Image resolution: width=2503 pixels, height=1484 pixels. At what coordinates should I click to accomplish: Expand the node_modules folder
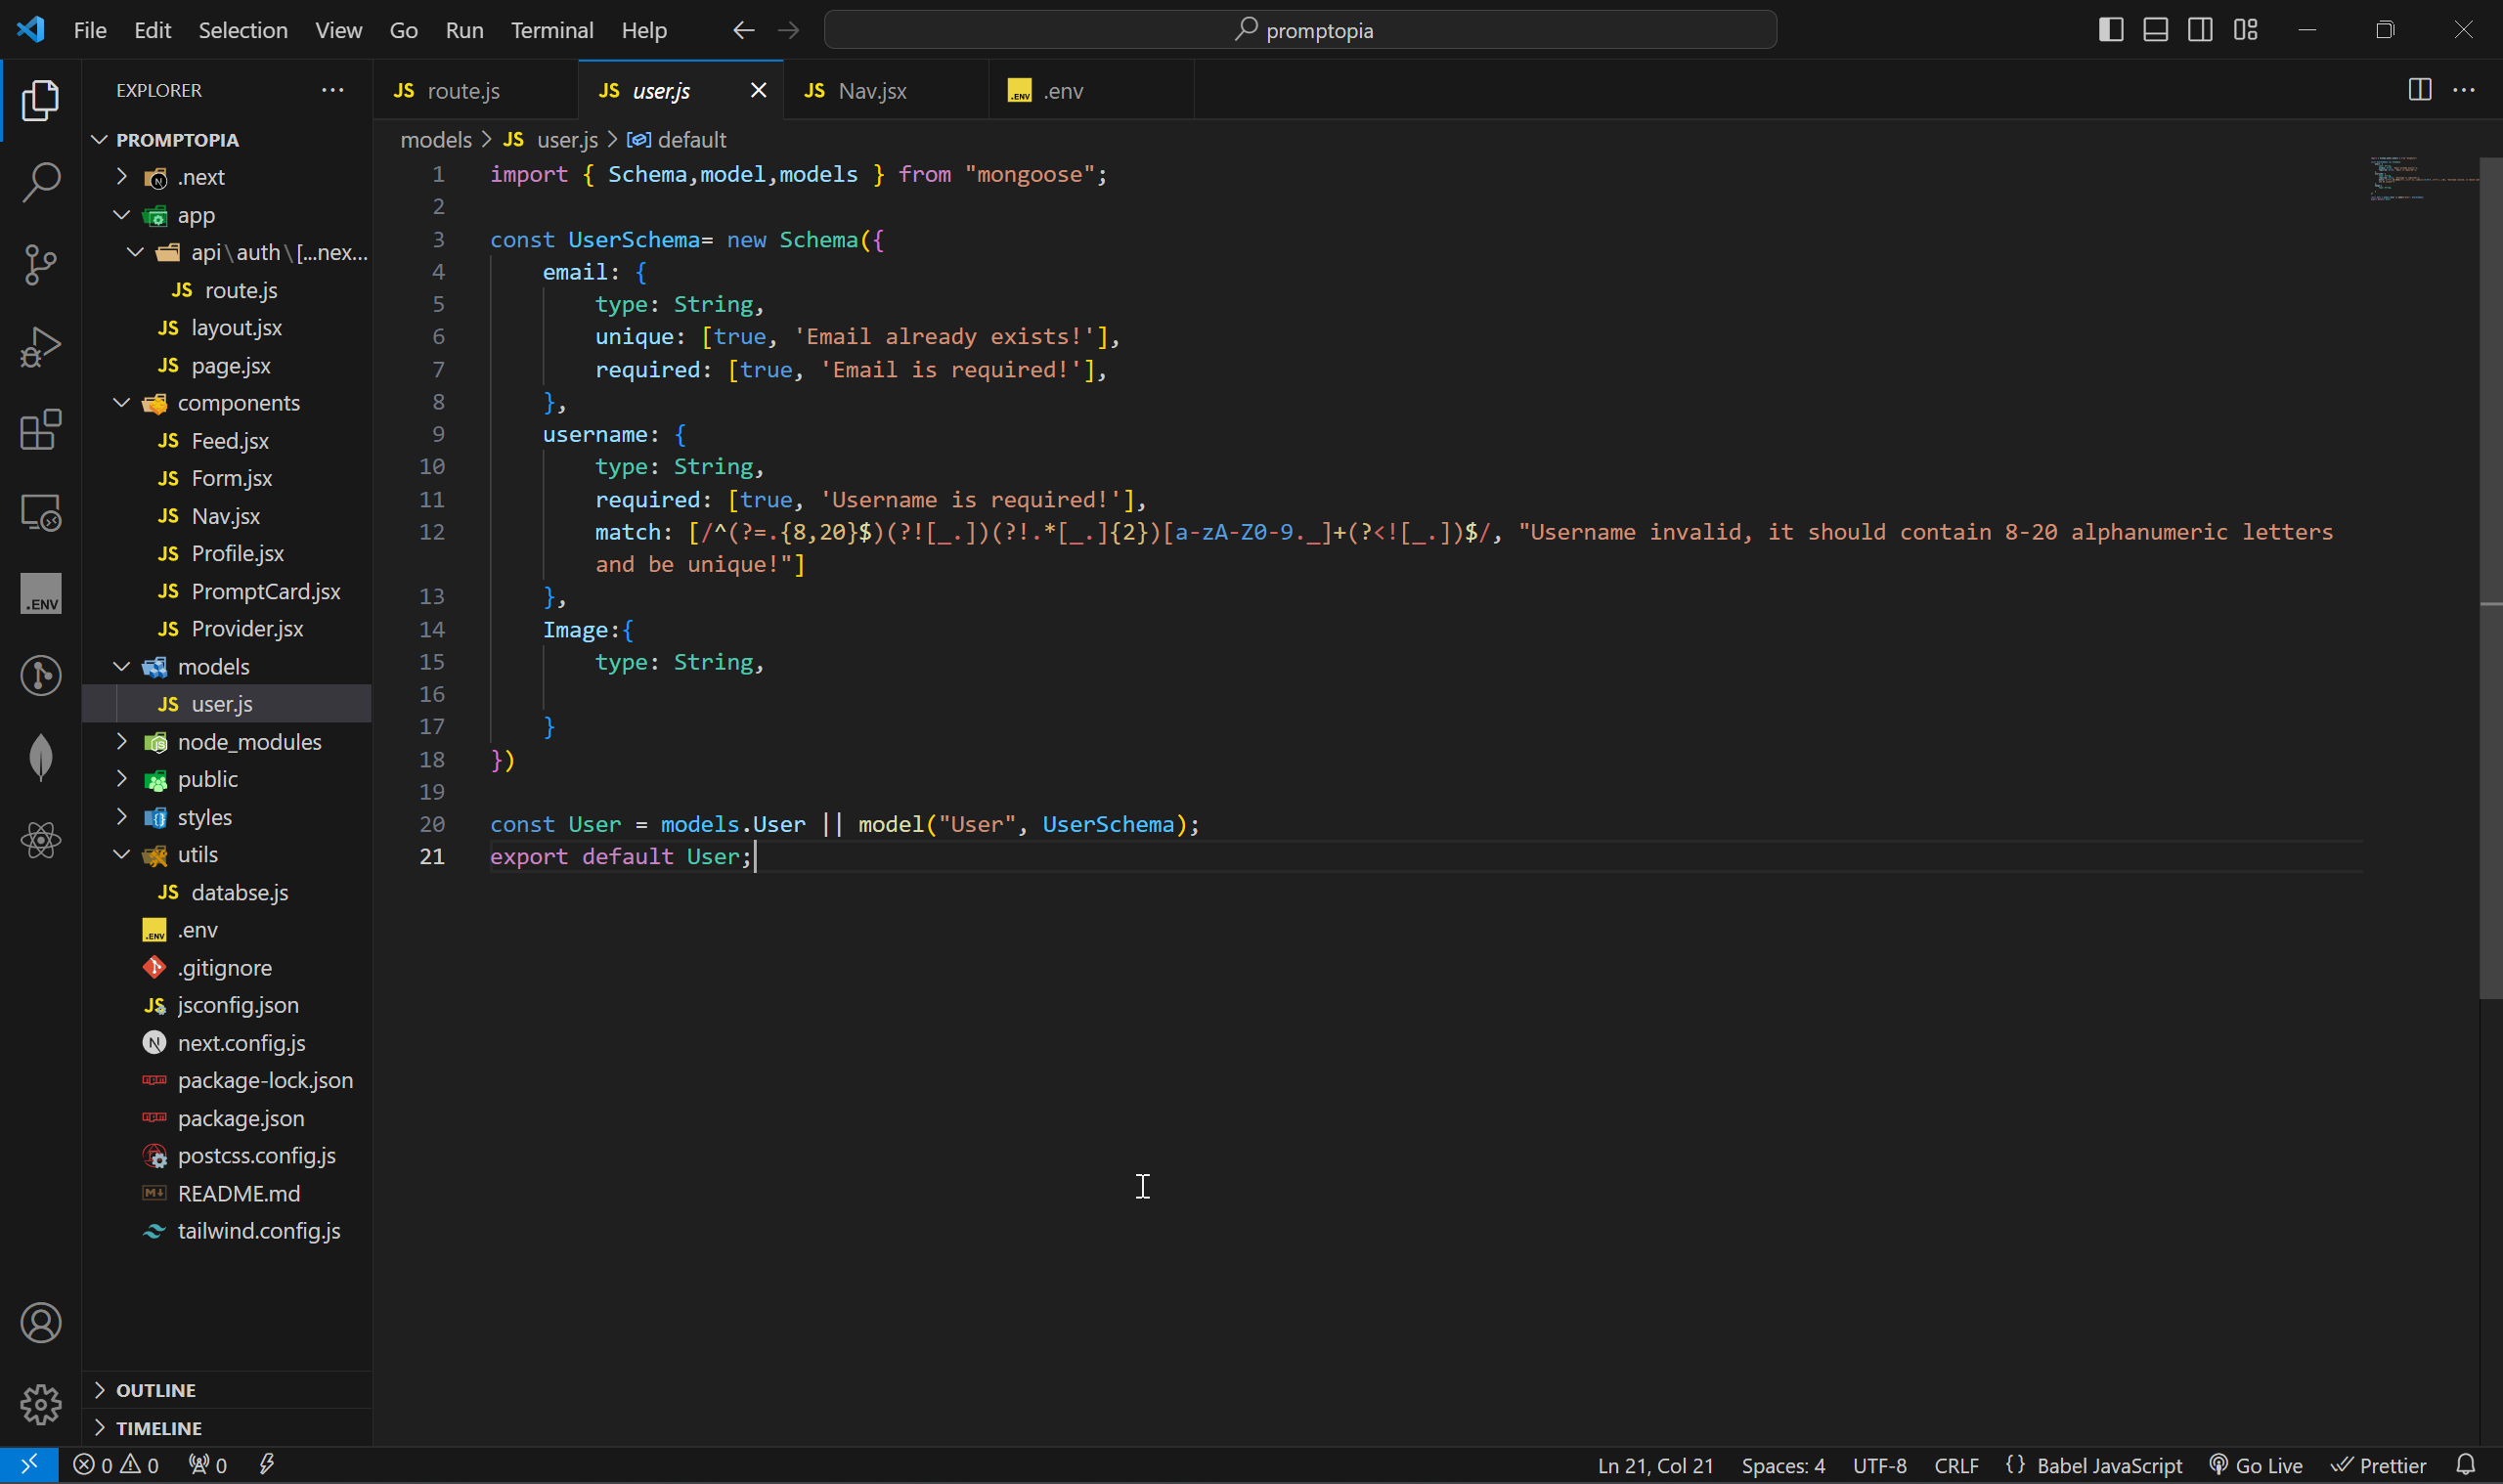pyautogui.click(x=121, y=741)
